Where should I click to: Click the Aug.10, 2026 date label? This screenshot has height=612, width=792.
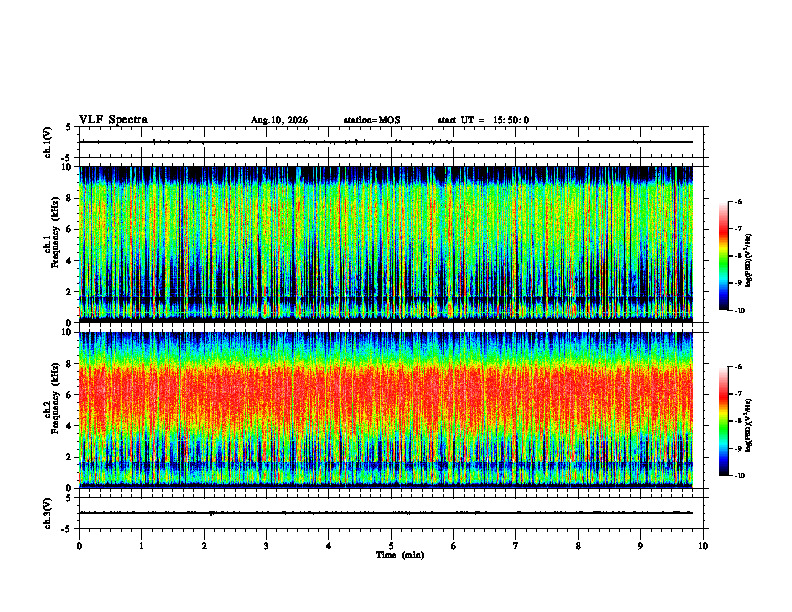(x=279, y=120)
